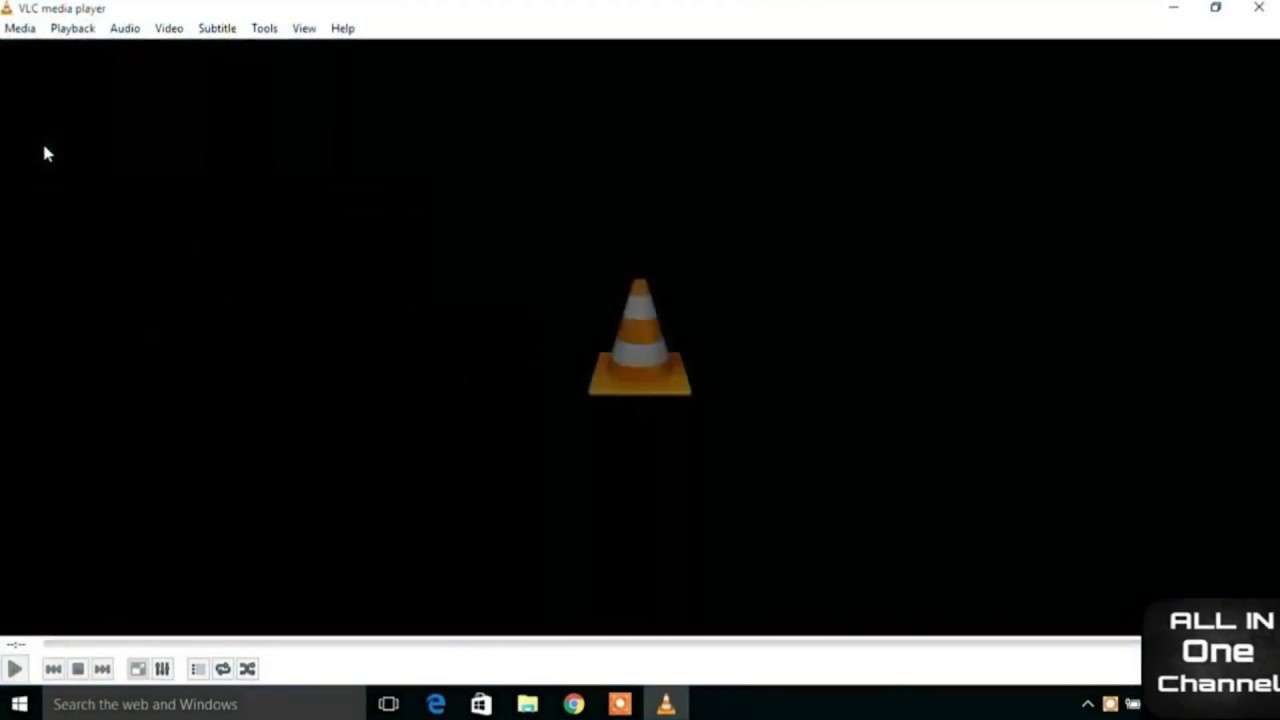The width and height of the screenshot is (1280, 720).
Task: Open File Explorer from taskbar
Action: tap(527, 704)
